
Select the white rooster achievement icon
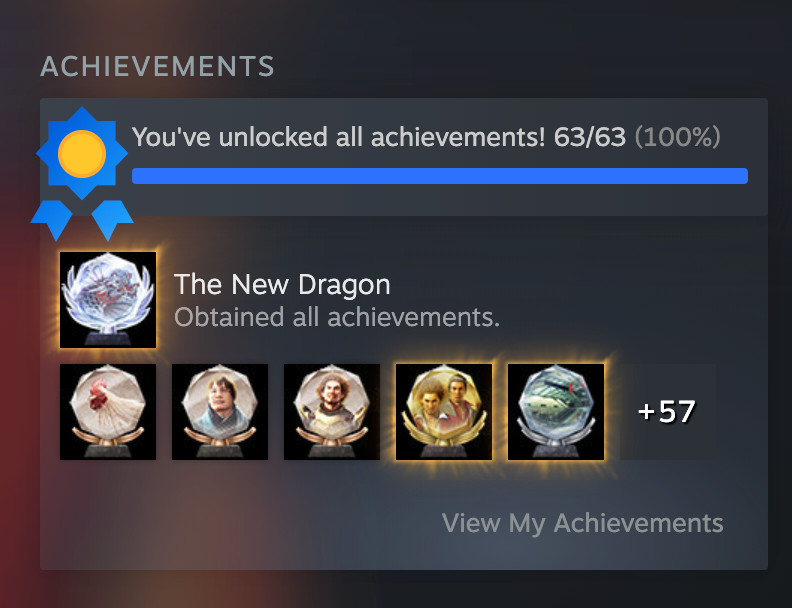point(108,412)
